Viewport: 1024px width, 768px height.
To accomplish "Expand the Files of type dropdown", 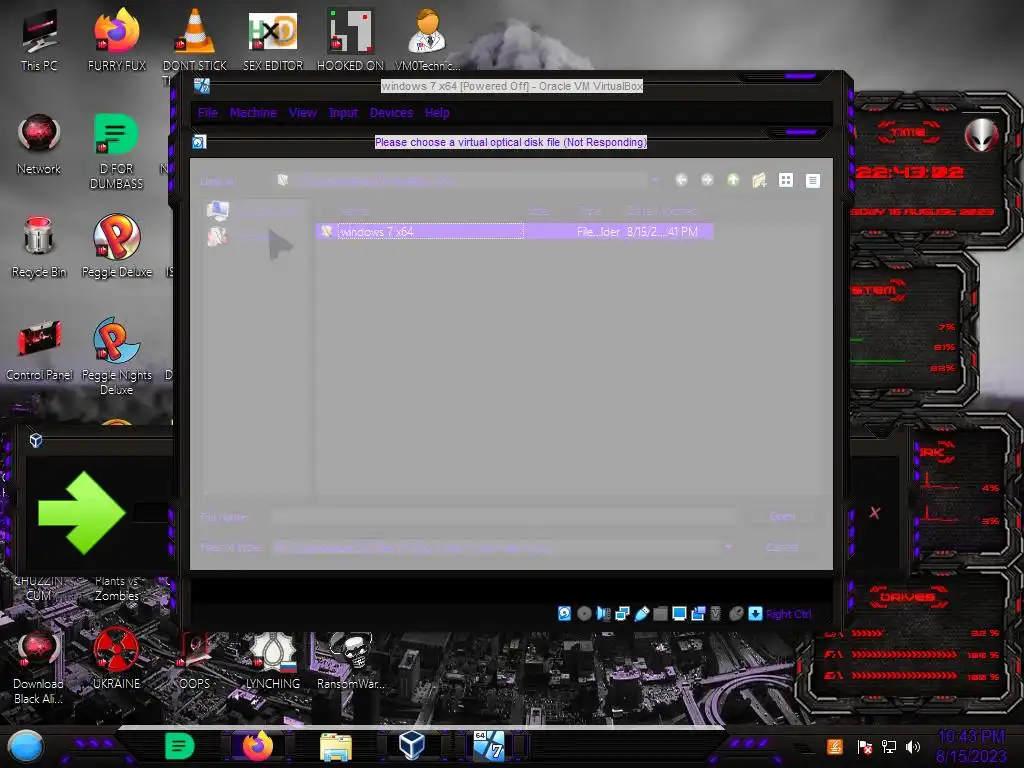I will coord(728,547).
